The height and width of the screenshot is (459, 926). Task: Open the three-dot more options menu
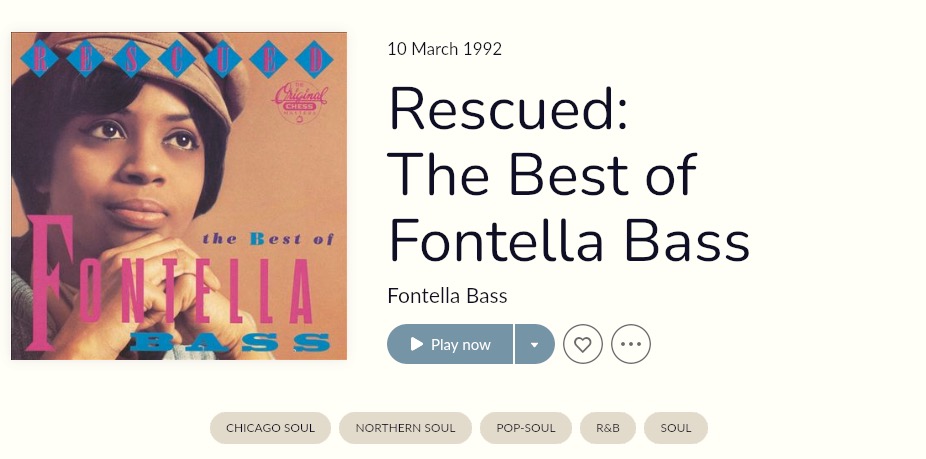coord(631,344)
